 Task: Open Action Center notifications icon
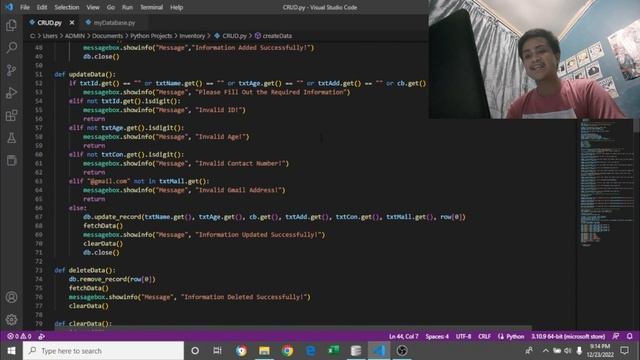click(624, 351)
